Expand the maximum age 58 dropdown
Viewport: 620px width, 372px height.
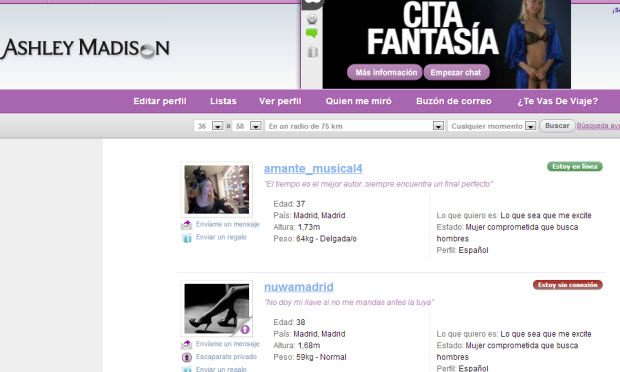point(256,126)
